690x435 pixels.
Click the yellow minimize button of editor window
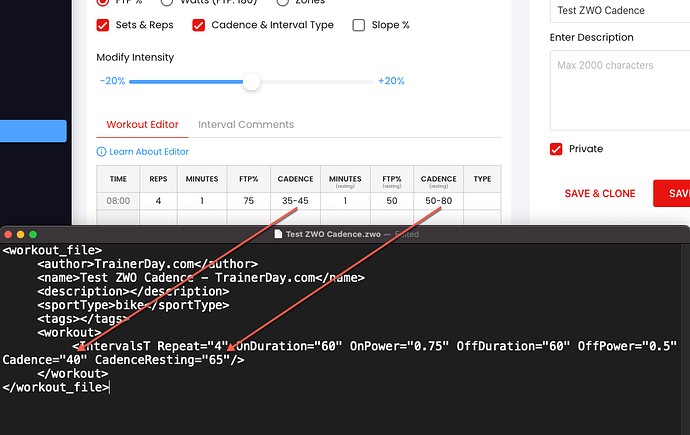[x=20, y=234]
